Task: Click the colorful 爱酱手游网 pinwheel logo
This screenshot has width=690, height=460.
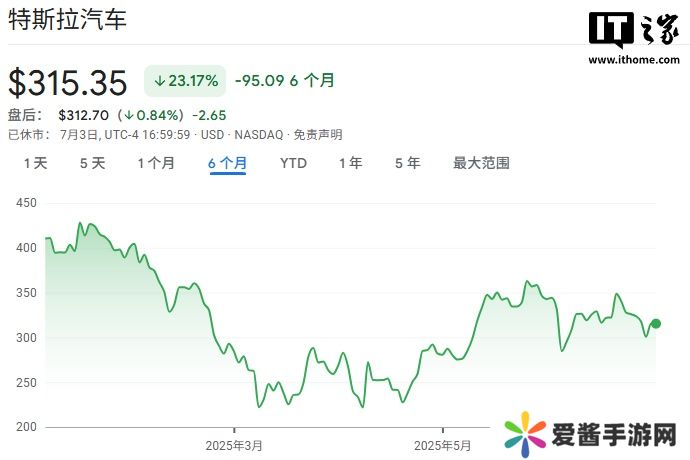Action: [x=526, y=434]
